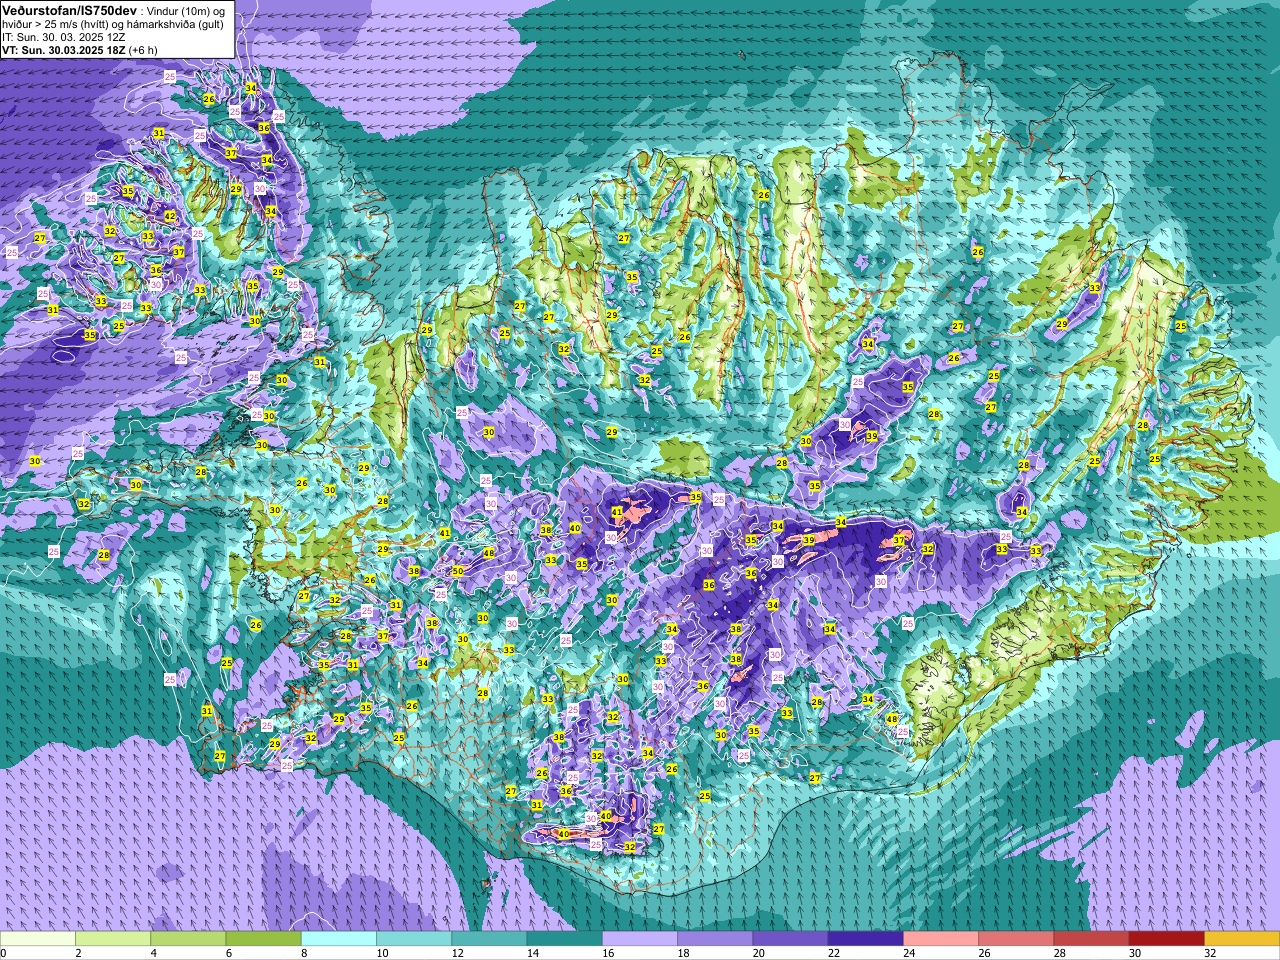Click the "VT: Sun. 30.03.2025 18Z (+6 h)" line

click(79, 50)
